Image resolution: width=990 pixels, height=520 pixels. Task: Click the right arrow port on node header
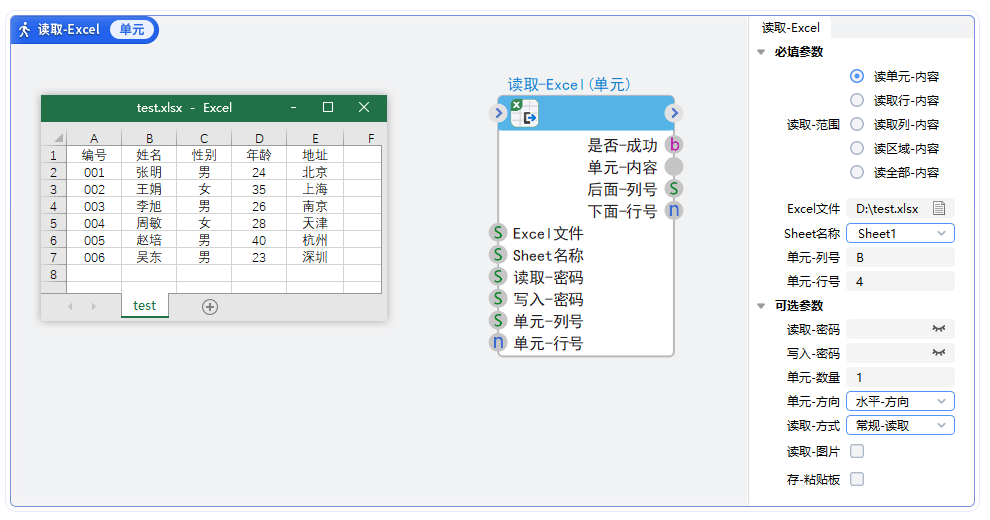point(674,113)
